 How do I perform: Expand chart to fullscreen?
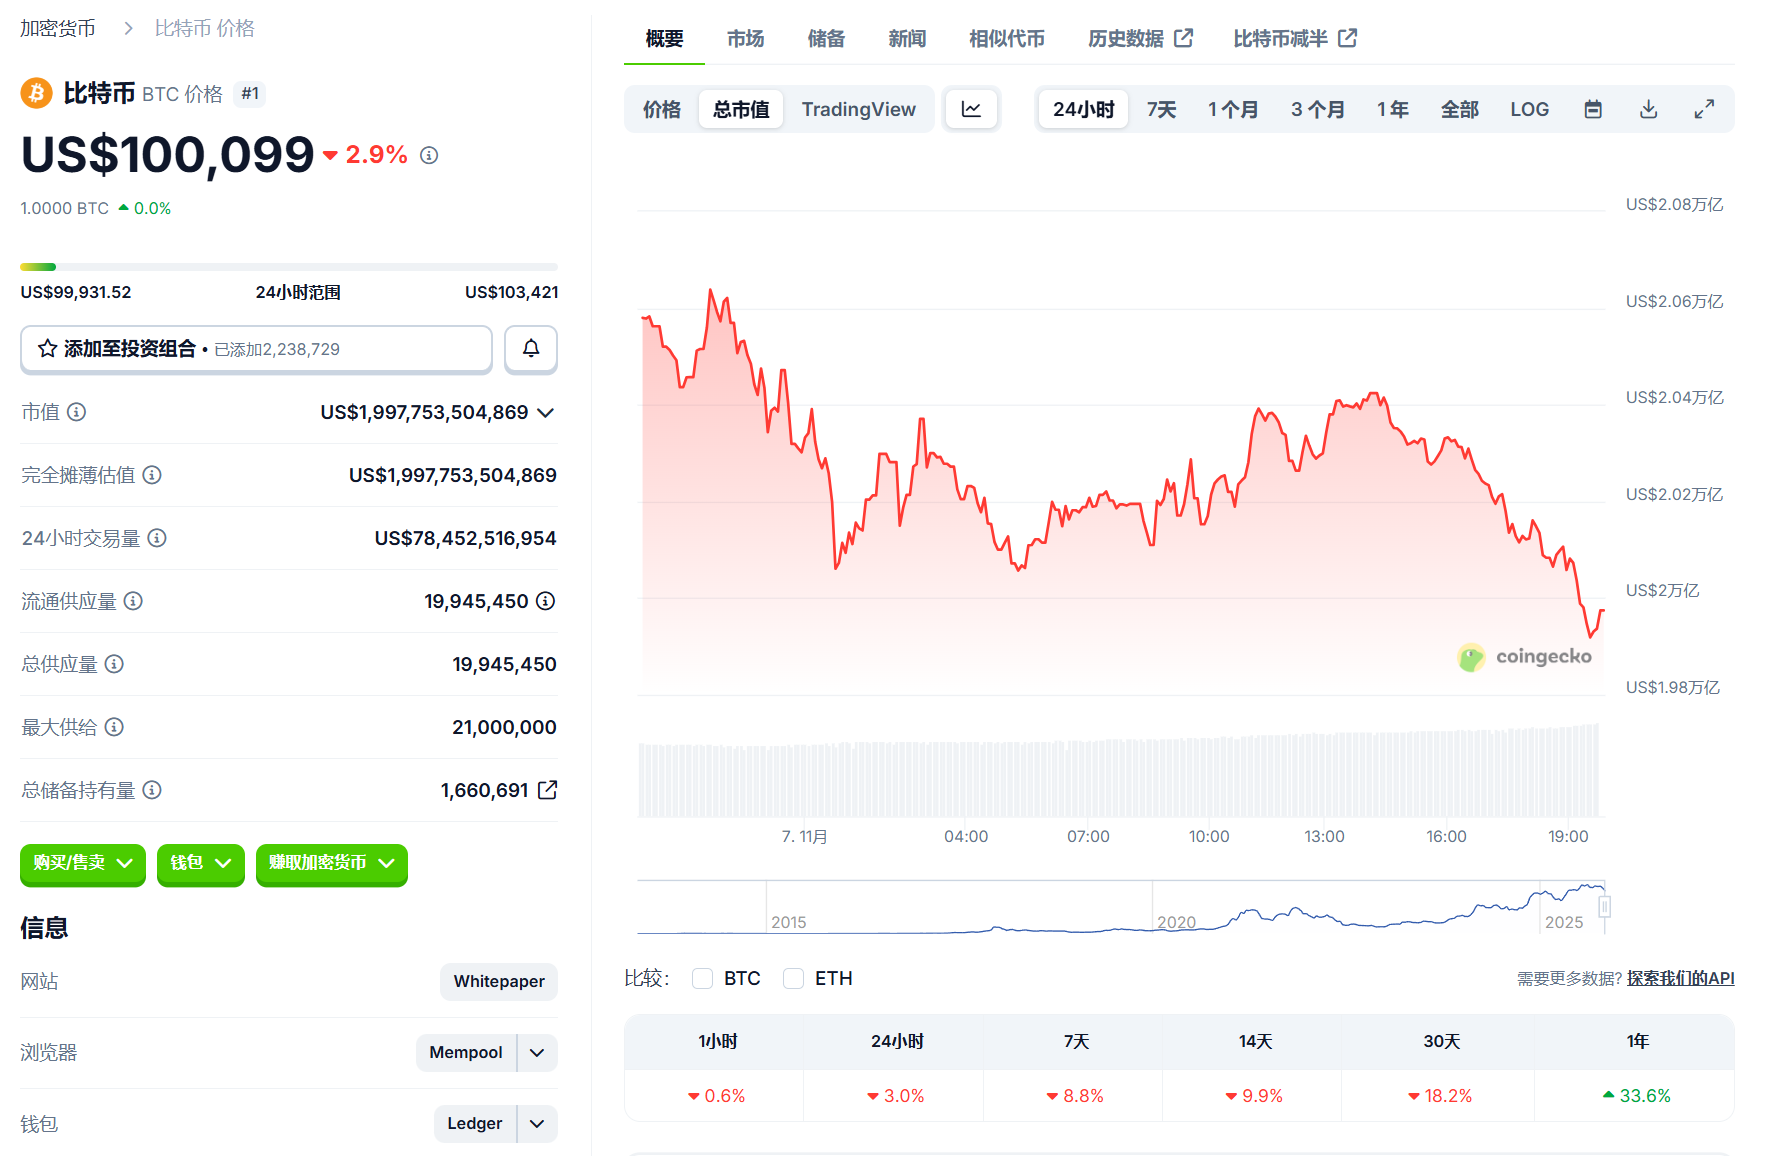point(1704,109)
